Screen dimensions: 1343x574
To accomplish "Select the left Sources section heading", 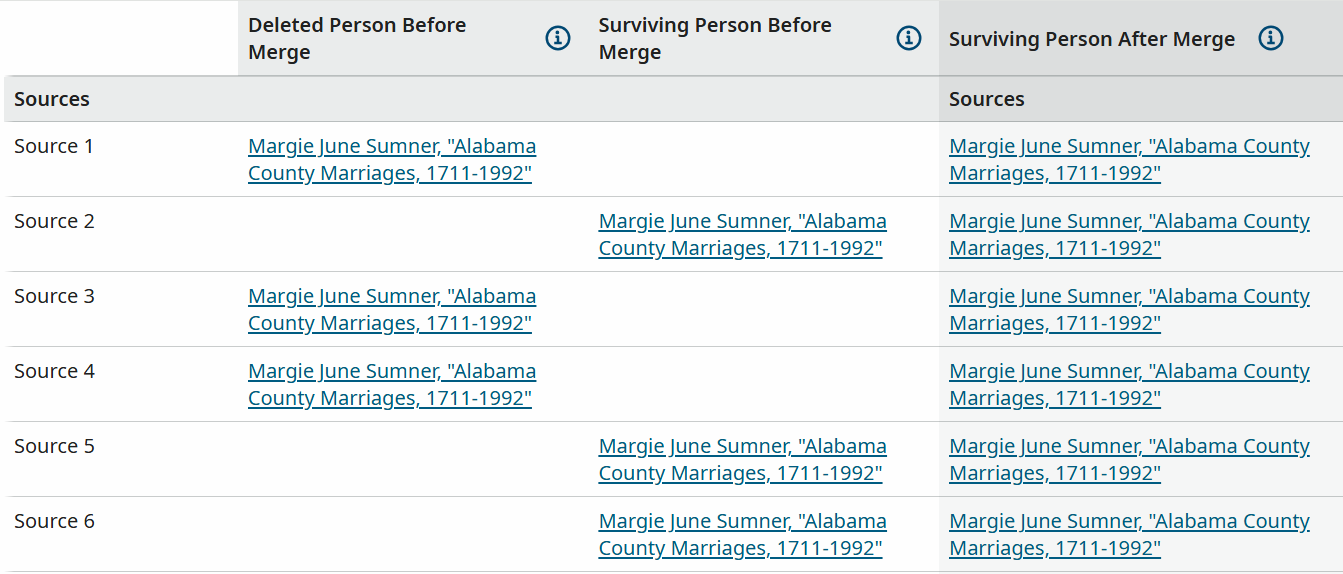I will 52,99.
